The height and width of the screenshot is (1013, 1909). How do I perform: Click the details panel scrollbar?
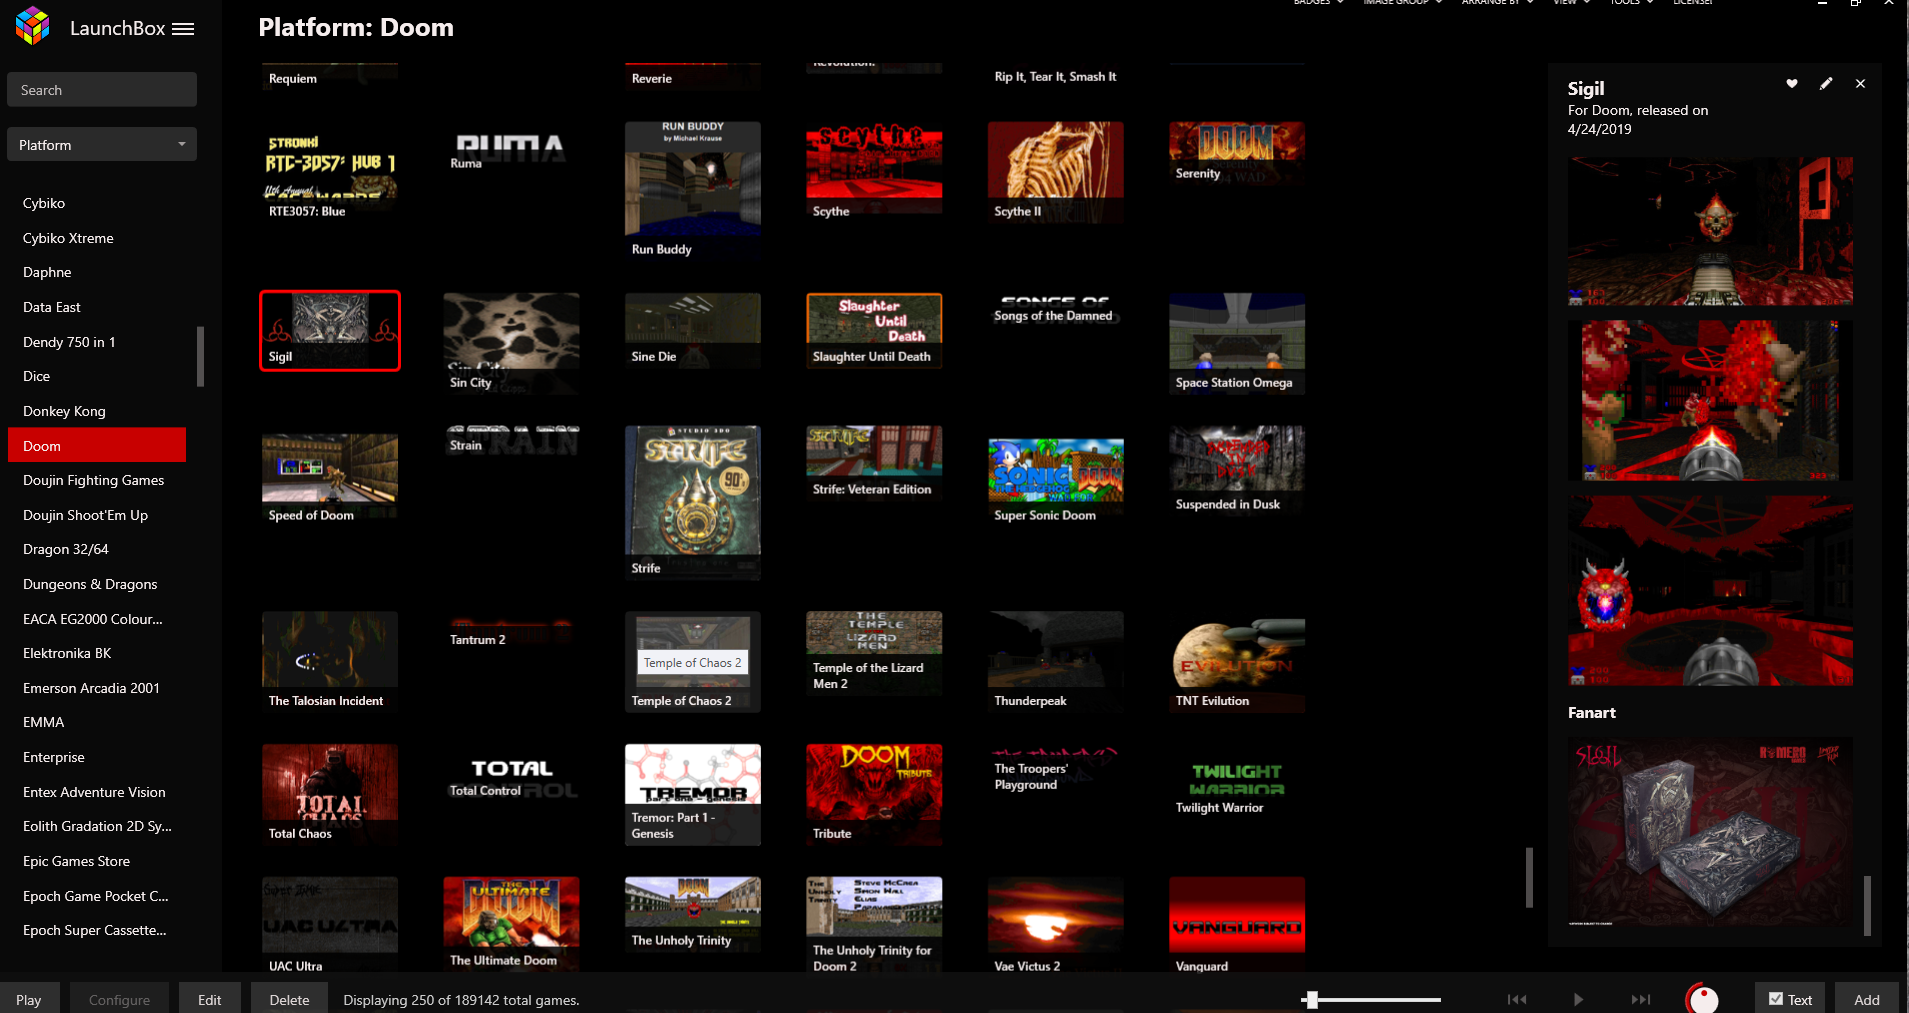pos(1867,905)
